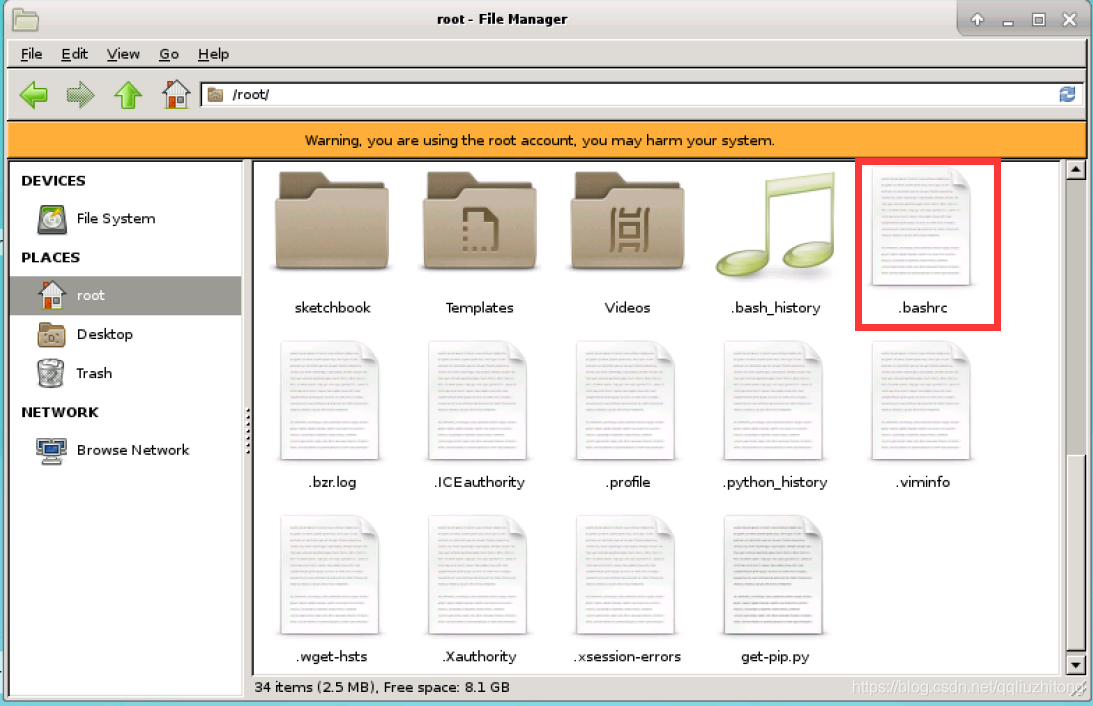Screen dimensions: 1093x706
Task: Click the .wget-hsts file name
Action: (x=332, y=656)
